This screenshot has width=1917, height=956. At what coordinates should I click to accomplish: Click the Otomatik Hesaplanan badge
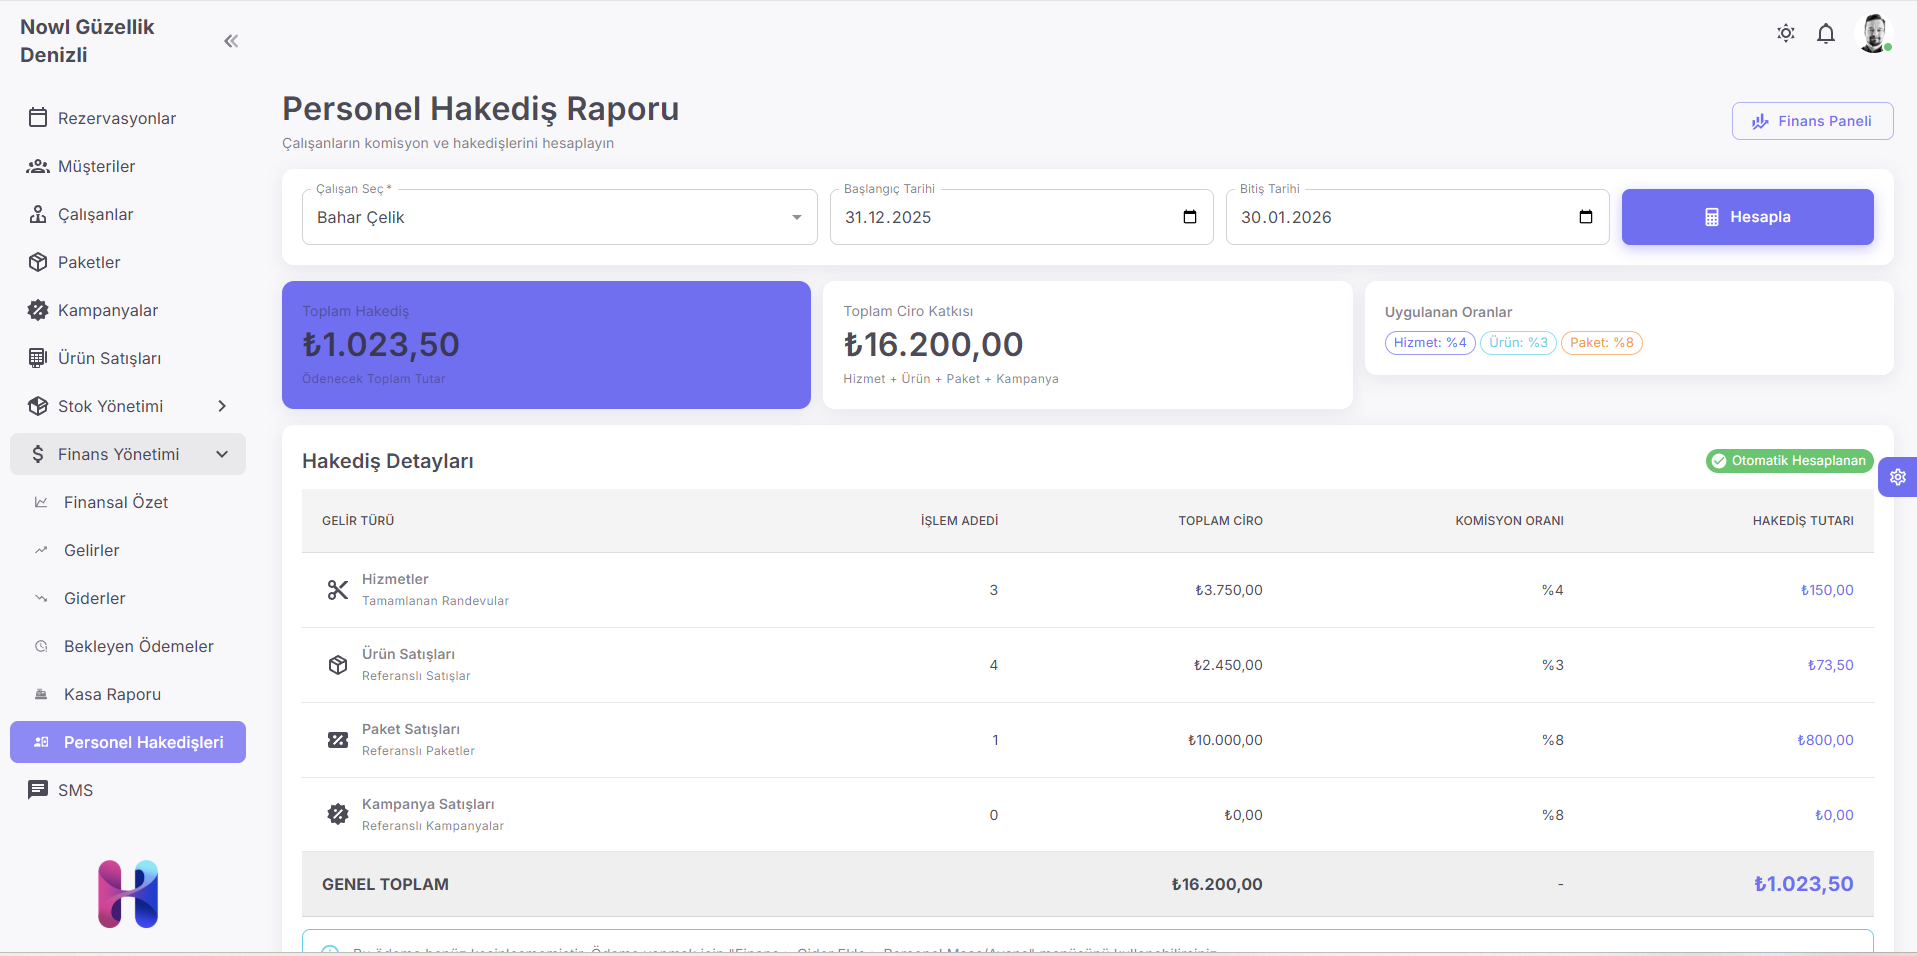point(1788,461)
